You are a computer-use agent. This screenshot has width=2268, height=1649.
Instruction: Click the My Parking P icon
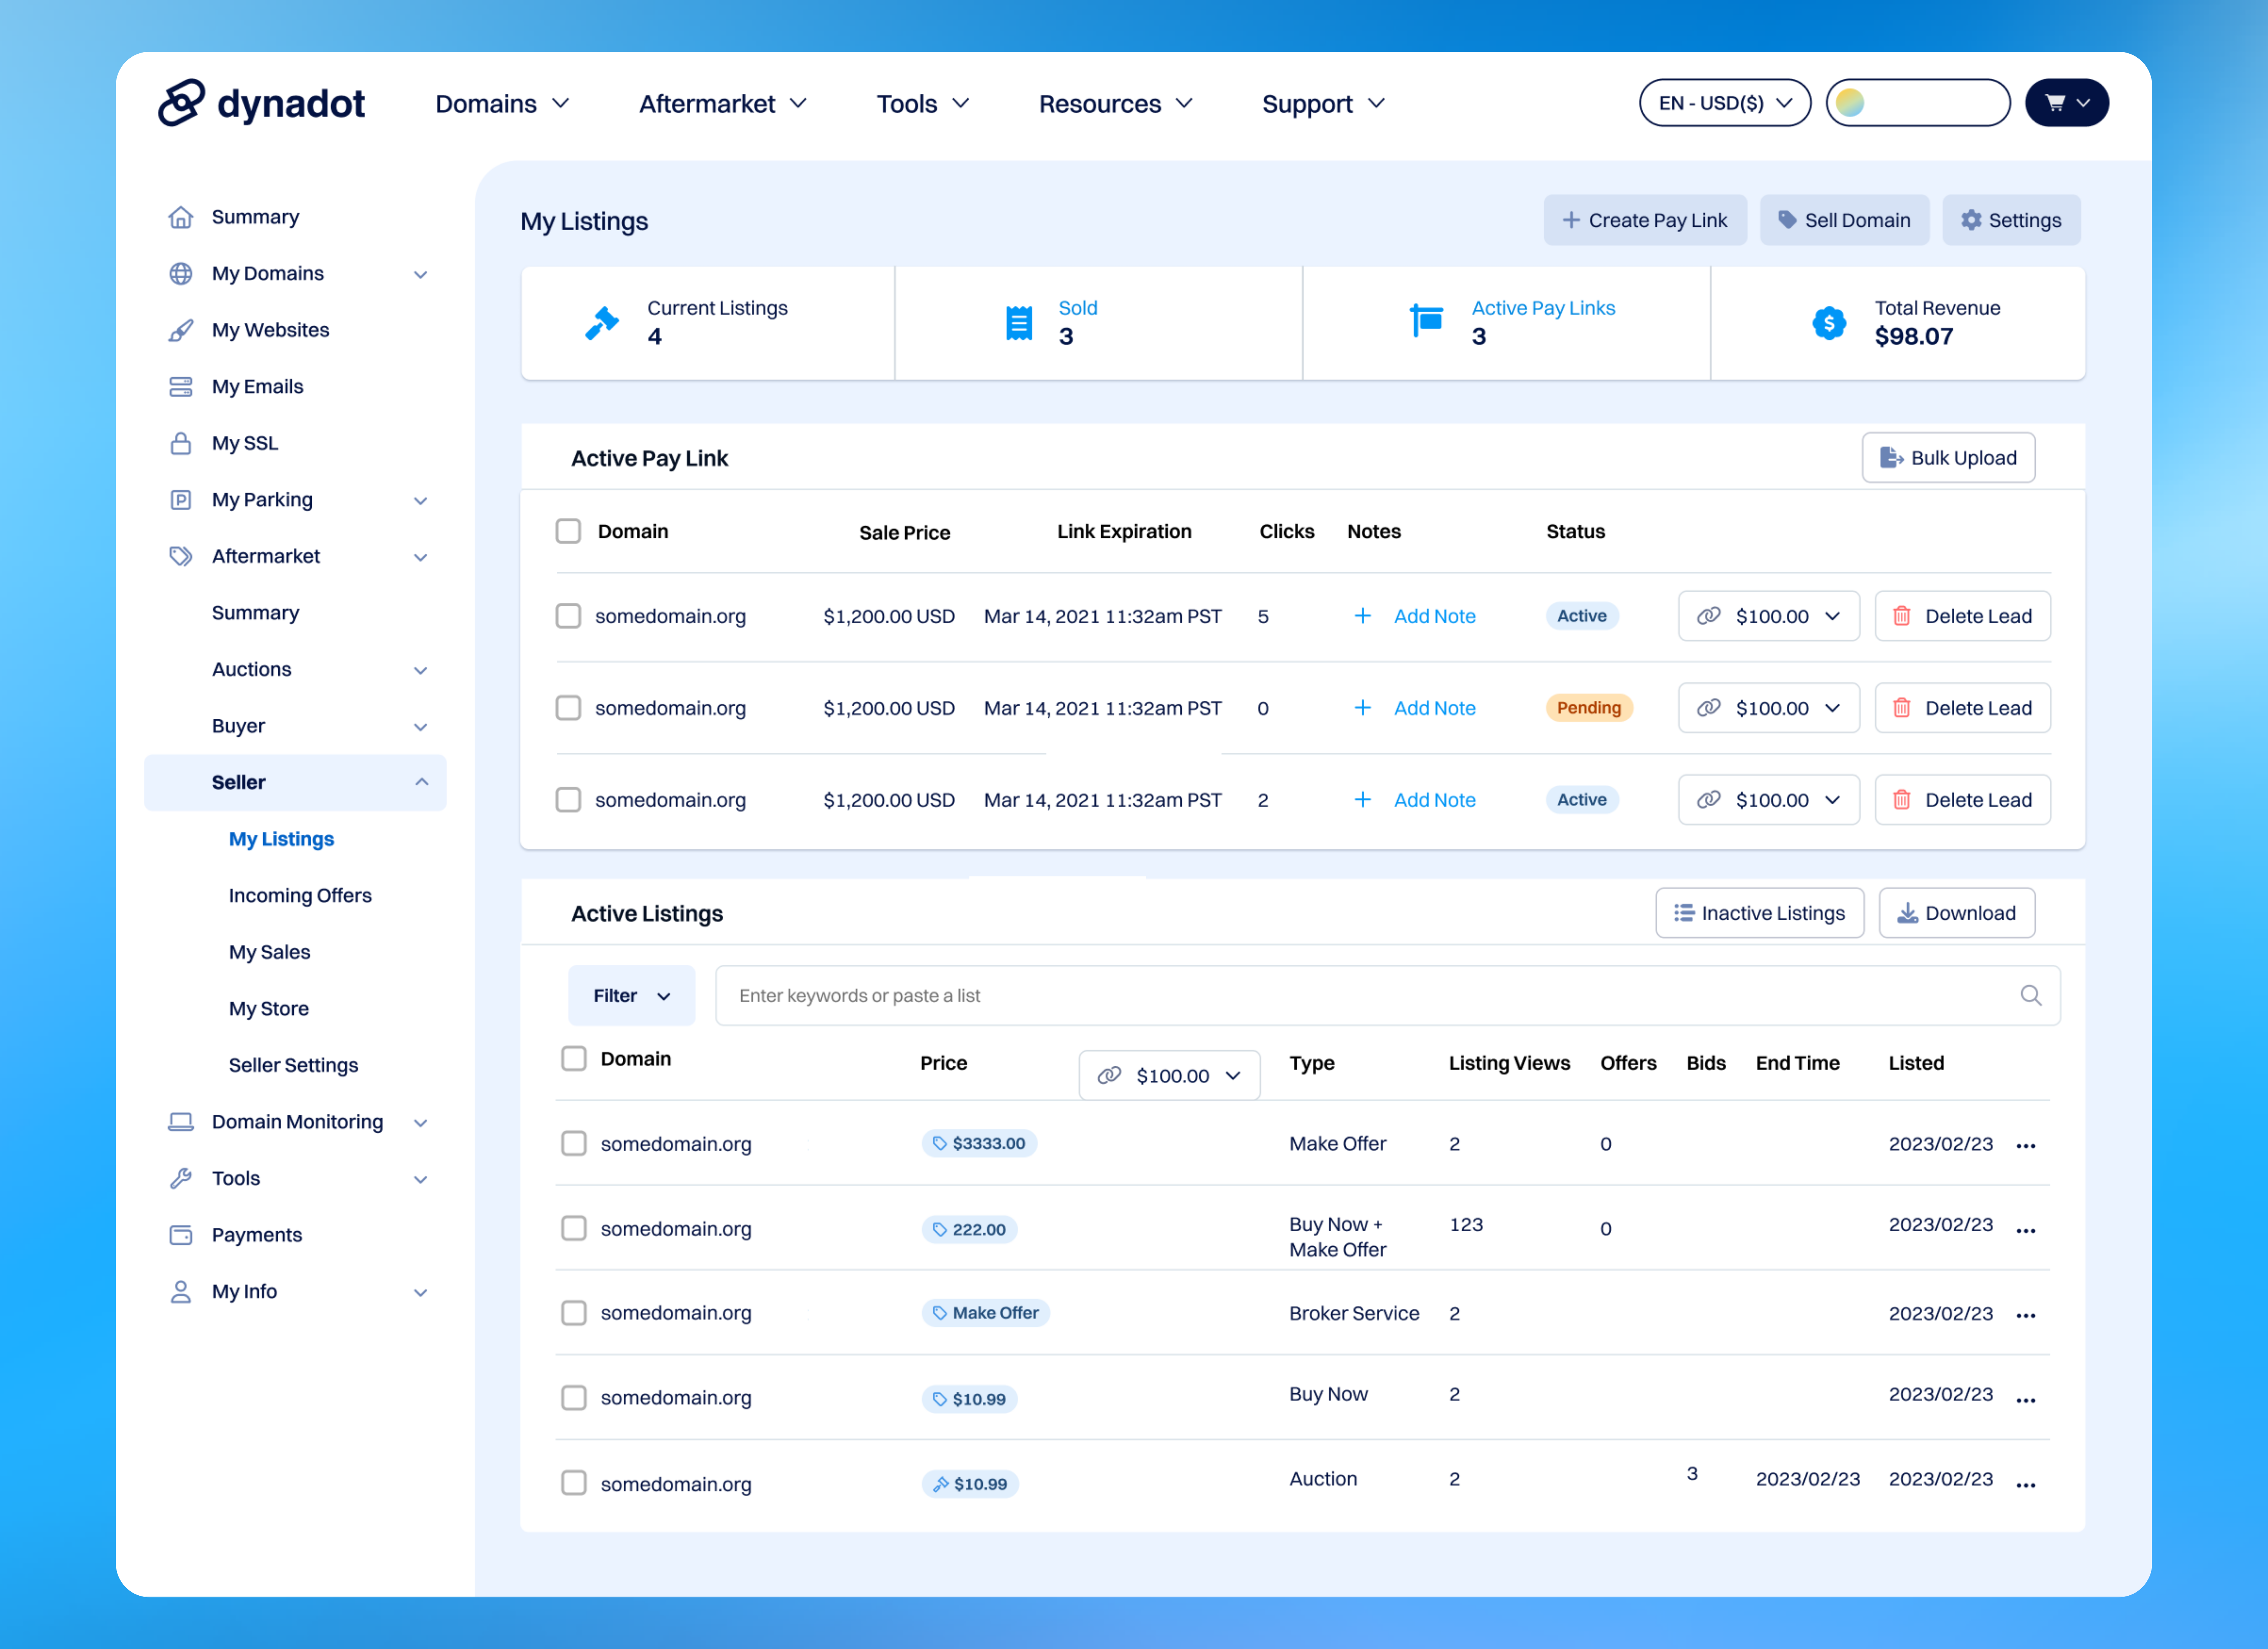point(181,500)
